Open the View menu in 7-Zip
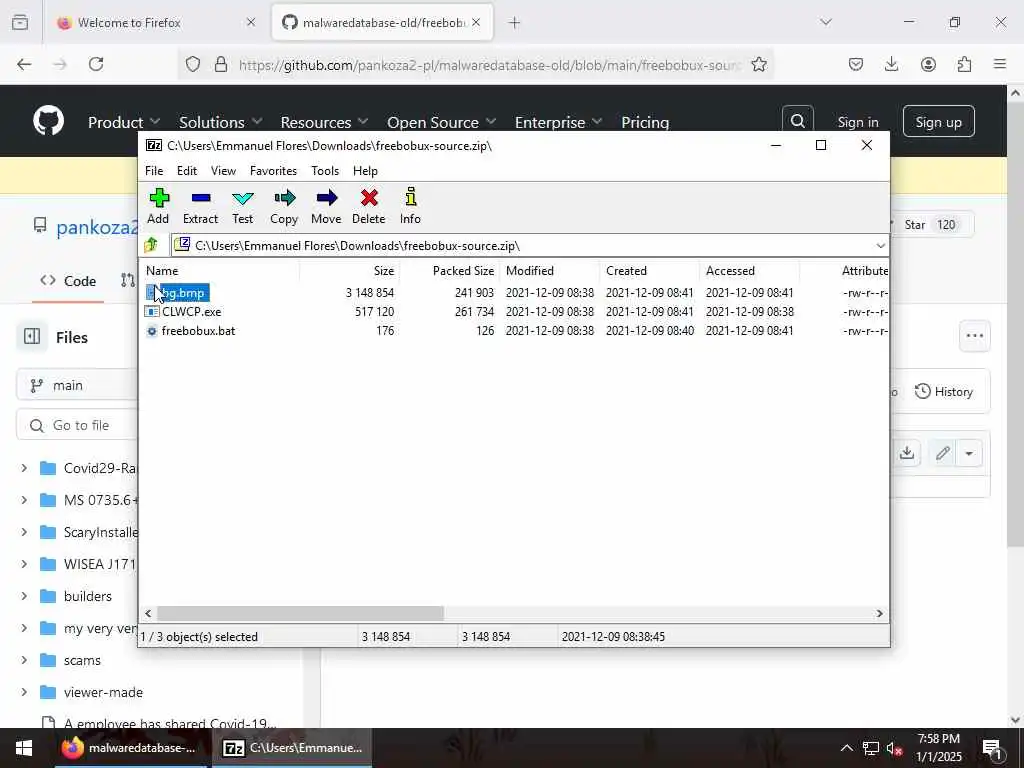 223,170
